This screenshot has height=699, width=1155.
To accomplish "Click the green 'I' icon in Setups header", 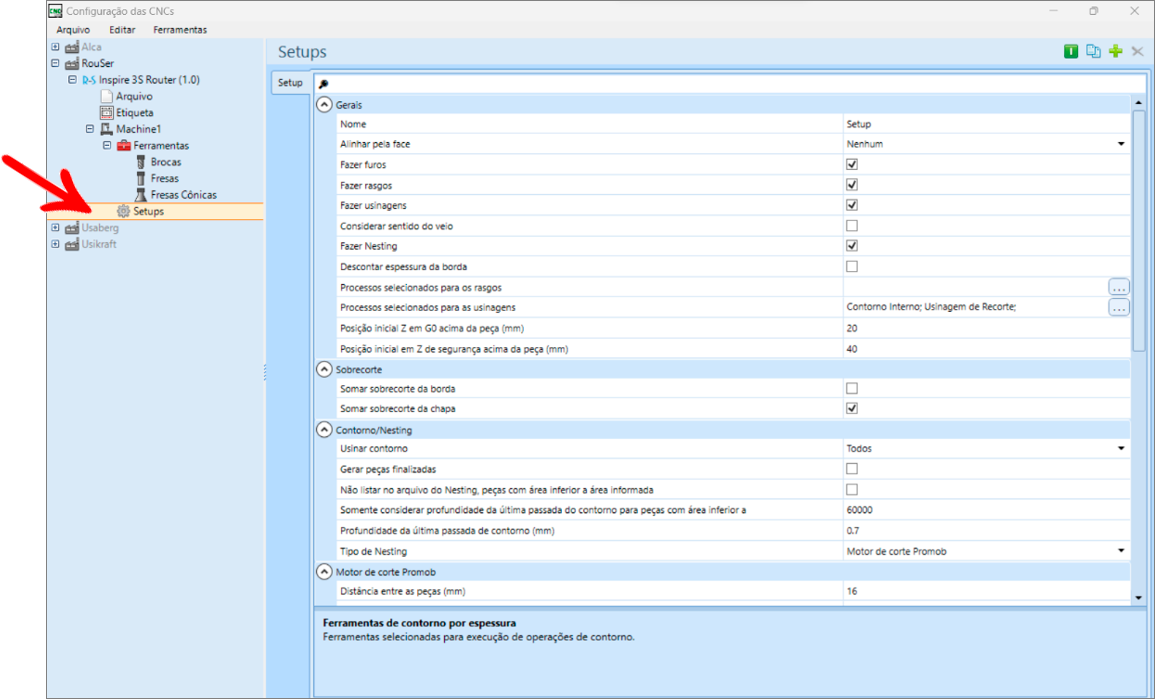I will click(x=1071, y=52).
